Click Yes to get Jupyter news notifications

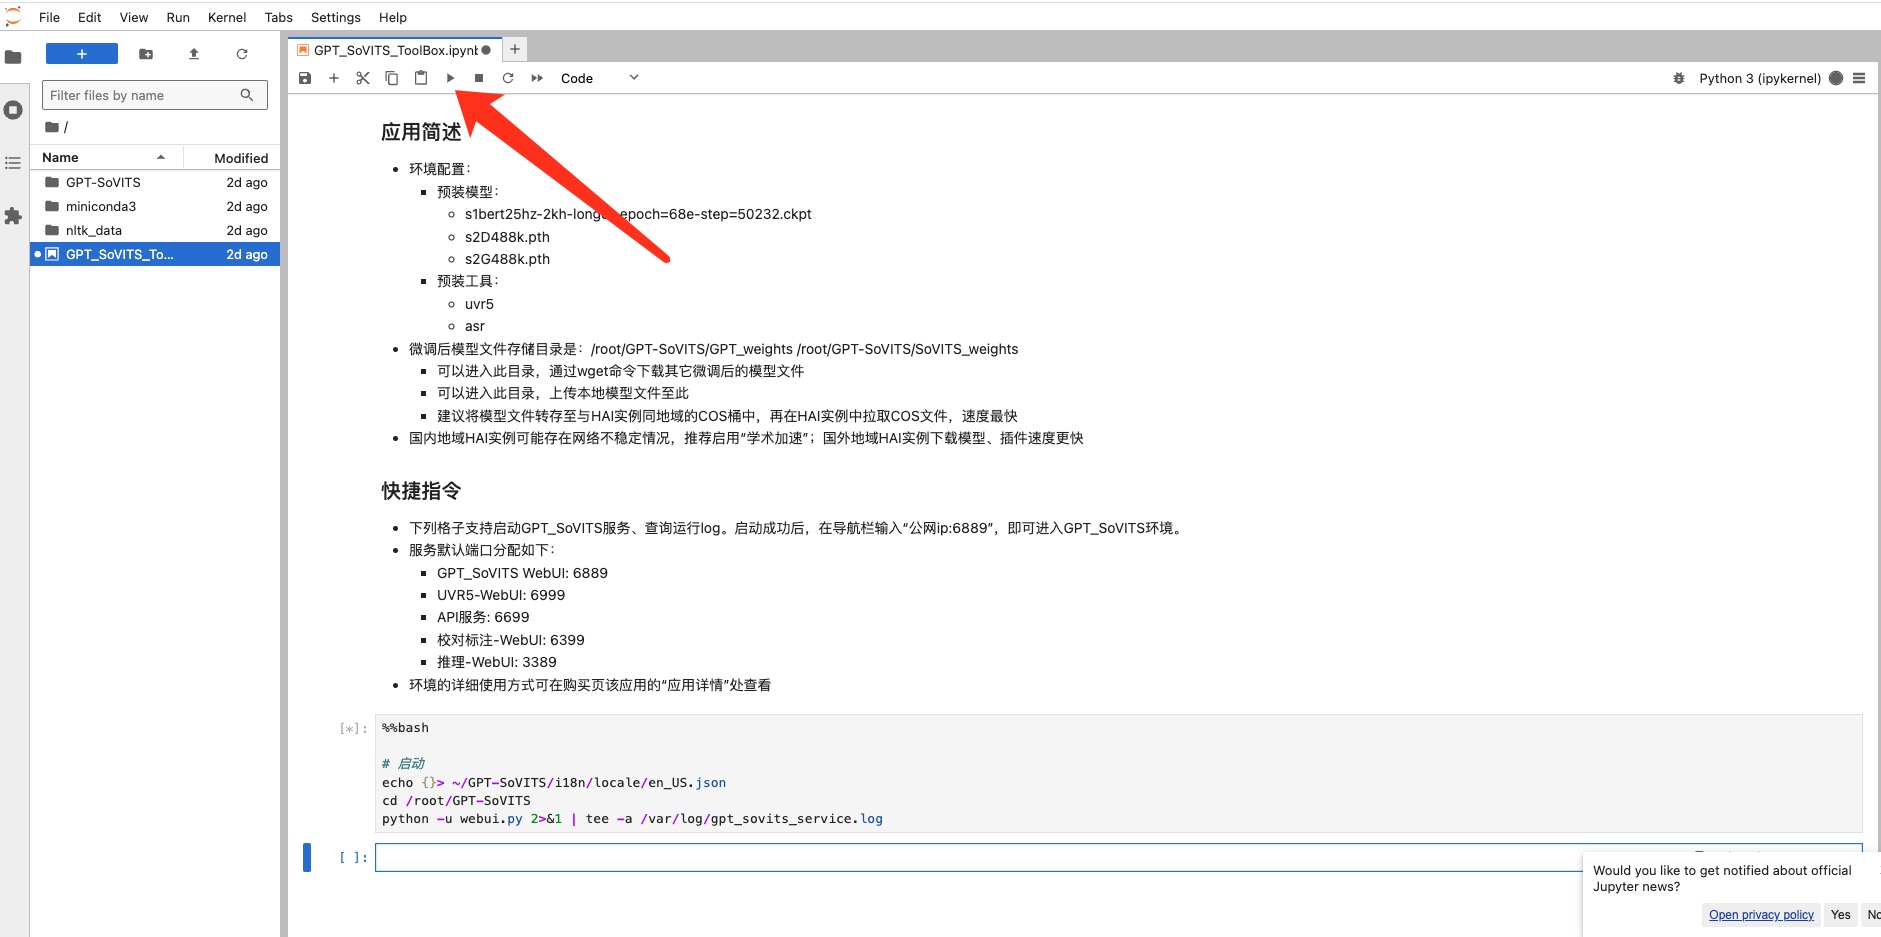pyautogui.click(x=1841, y=914)
